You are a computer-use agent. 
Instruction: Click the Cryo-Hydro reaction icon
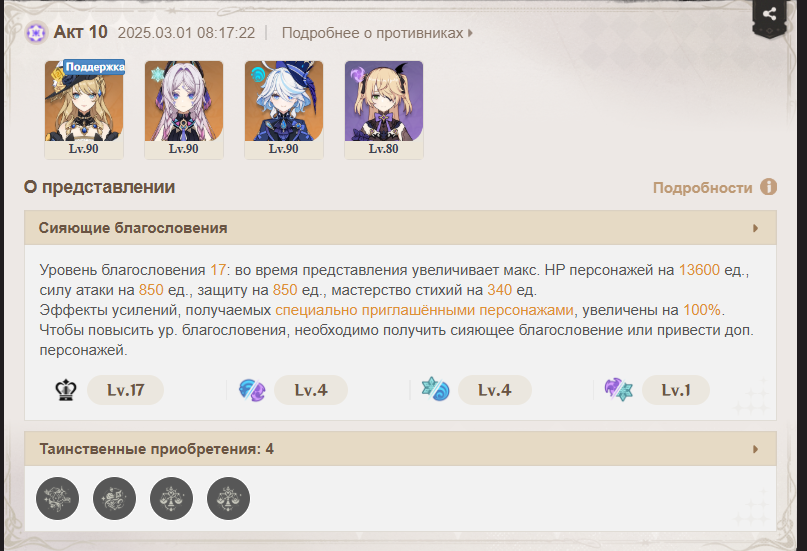click(x=435, y=389)
